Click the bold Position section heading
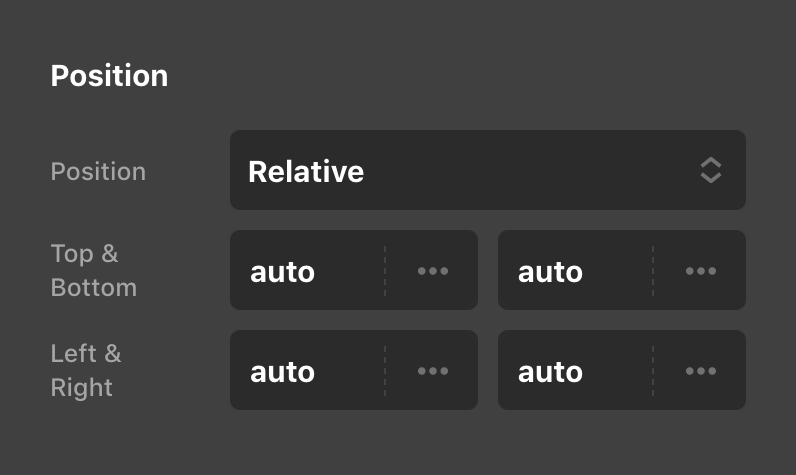 [x=109, y=76]
